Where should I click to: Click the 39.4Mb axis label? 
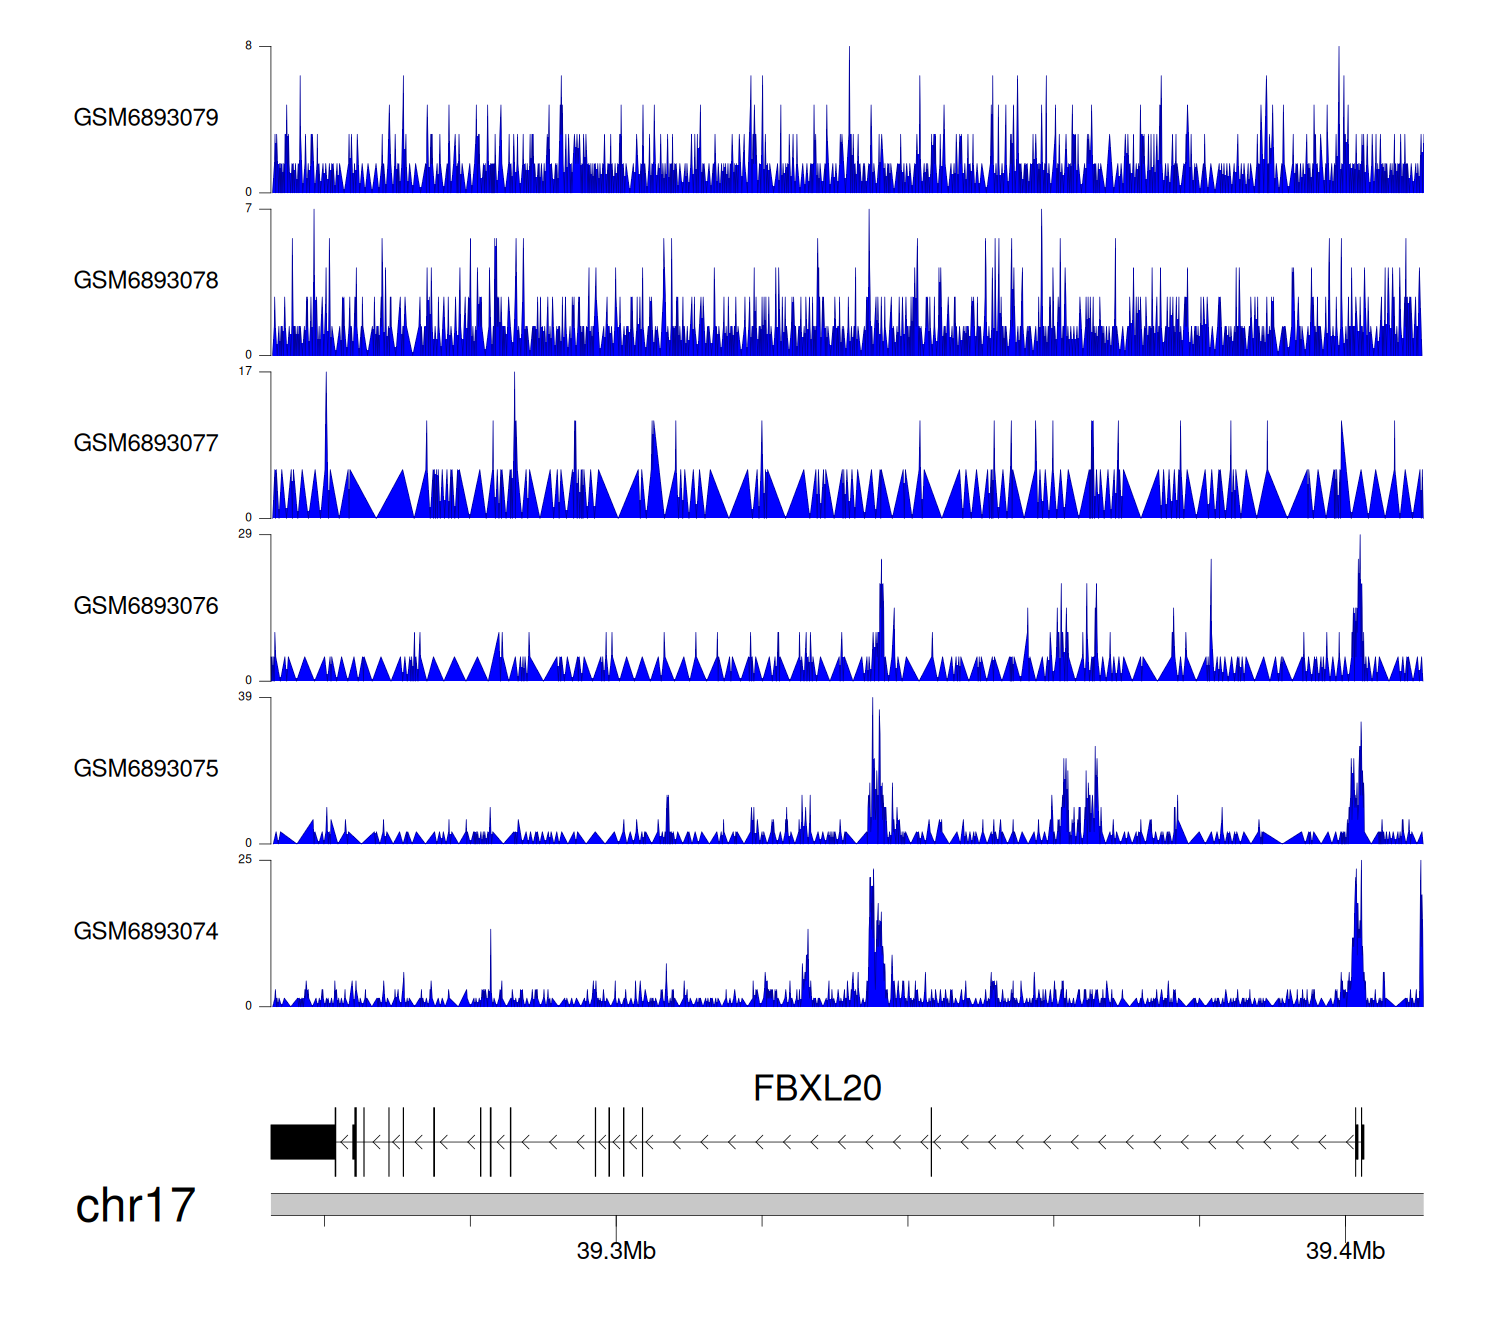(x=1345, y=1251)
